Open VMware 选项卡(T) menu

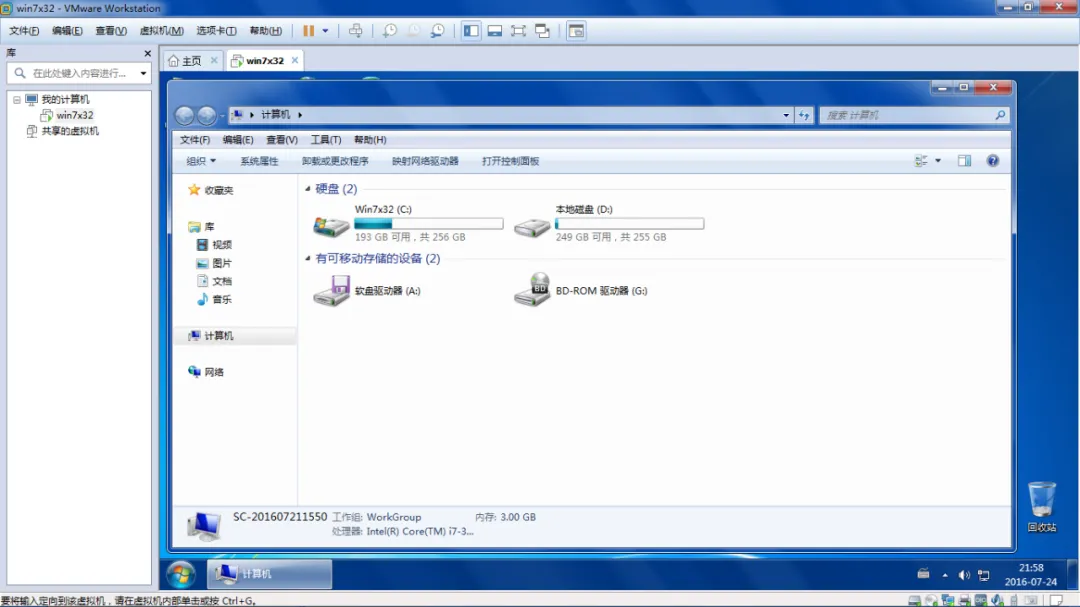click(x=216, y=31)
